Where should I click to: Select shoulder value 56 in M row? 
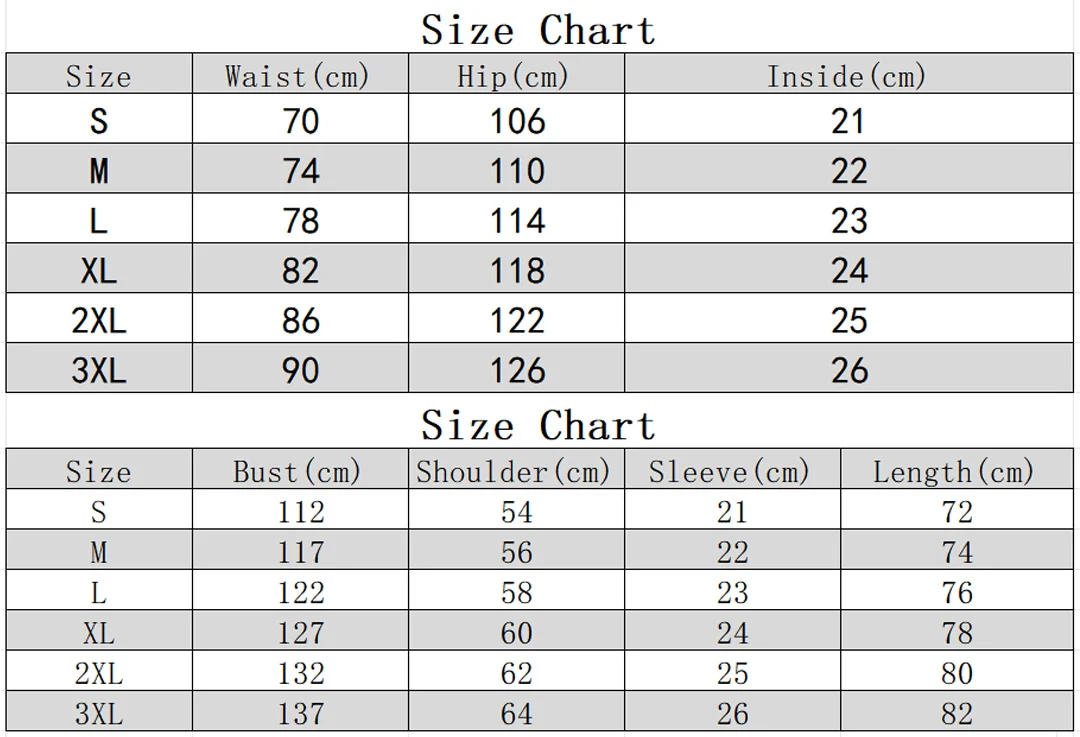click(517, 552)
